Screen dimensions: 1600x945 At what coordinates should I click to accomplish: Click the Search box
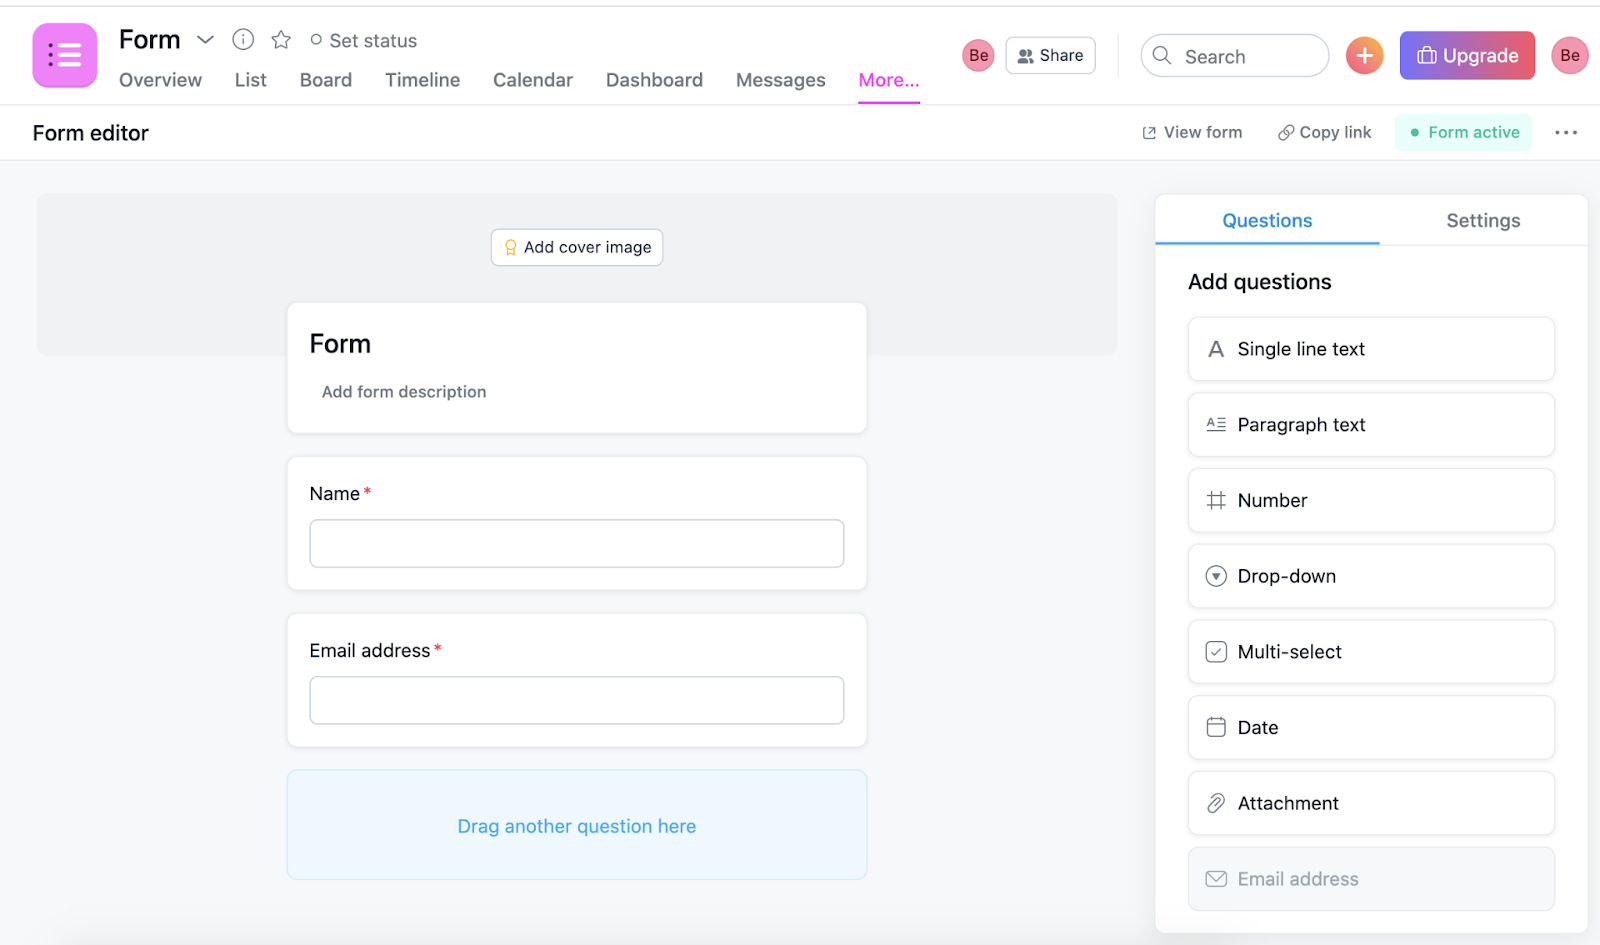[x=1234, y=56]
